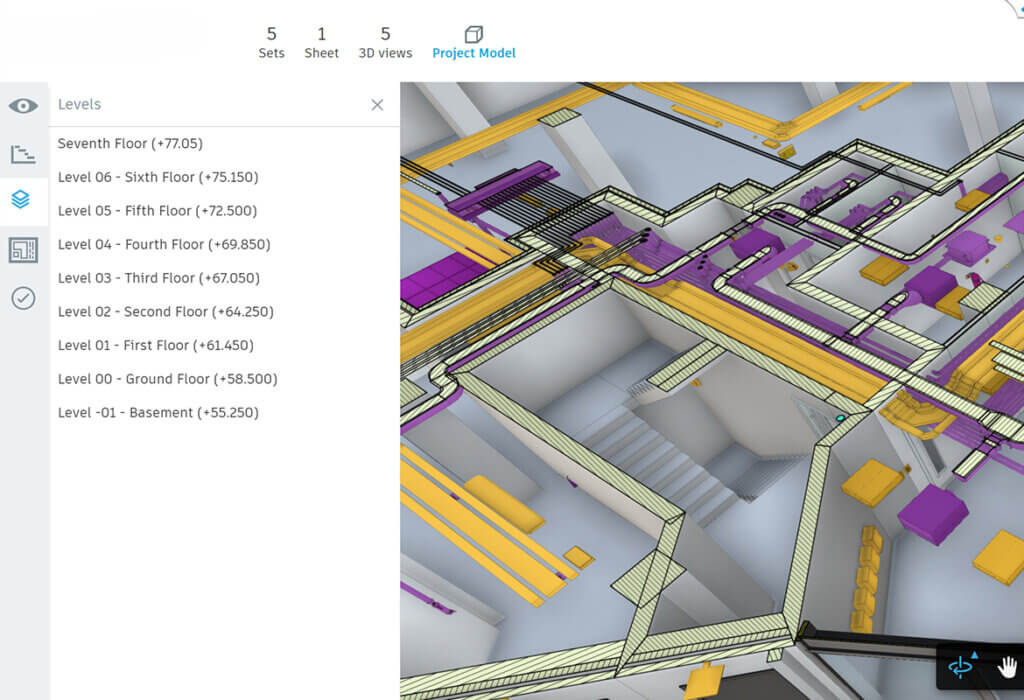Click the eye icon in the left sidebar
The width and height of the screenshot is (1024, 700).
(x=23, y=105)
